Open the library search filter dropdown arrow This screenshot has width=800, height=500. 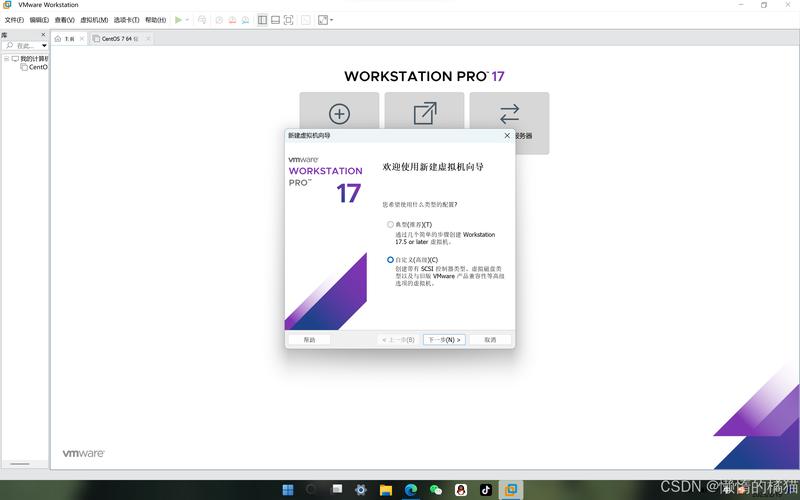pyautogui.click(x=44, y=46)
